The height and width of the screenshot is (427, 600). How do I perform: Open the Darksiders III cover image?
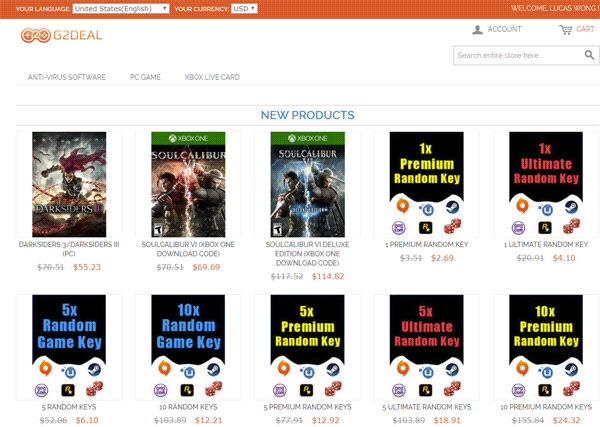[69, 184]
